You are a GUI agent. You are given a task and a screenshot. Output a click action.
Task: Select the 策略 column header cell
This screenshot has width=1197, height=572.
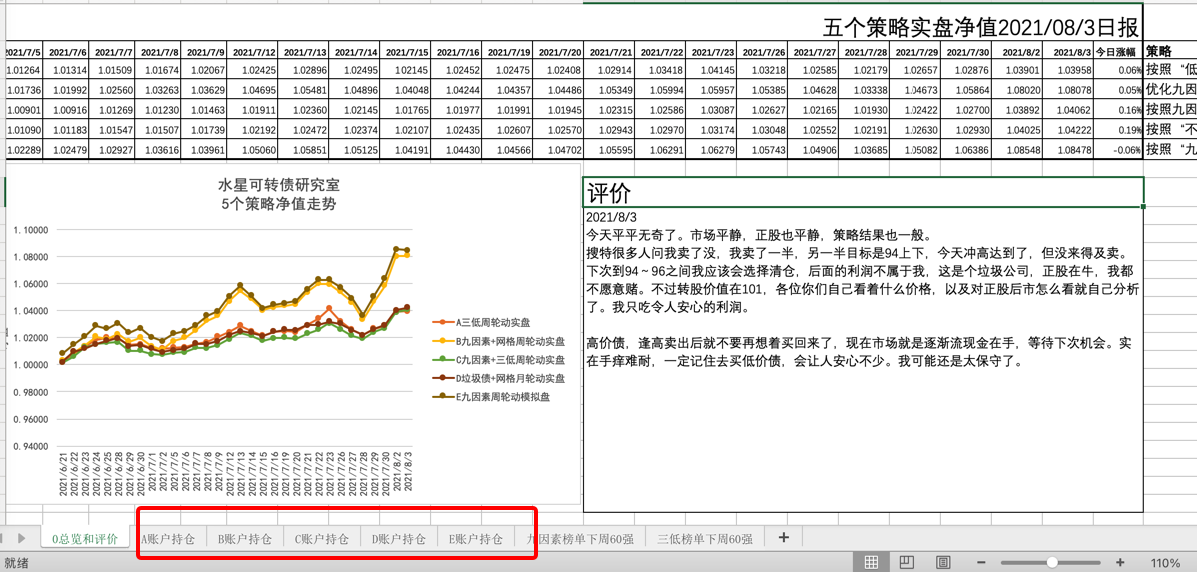pos(1170,51)
